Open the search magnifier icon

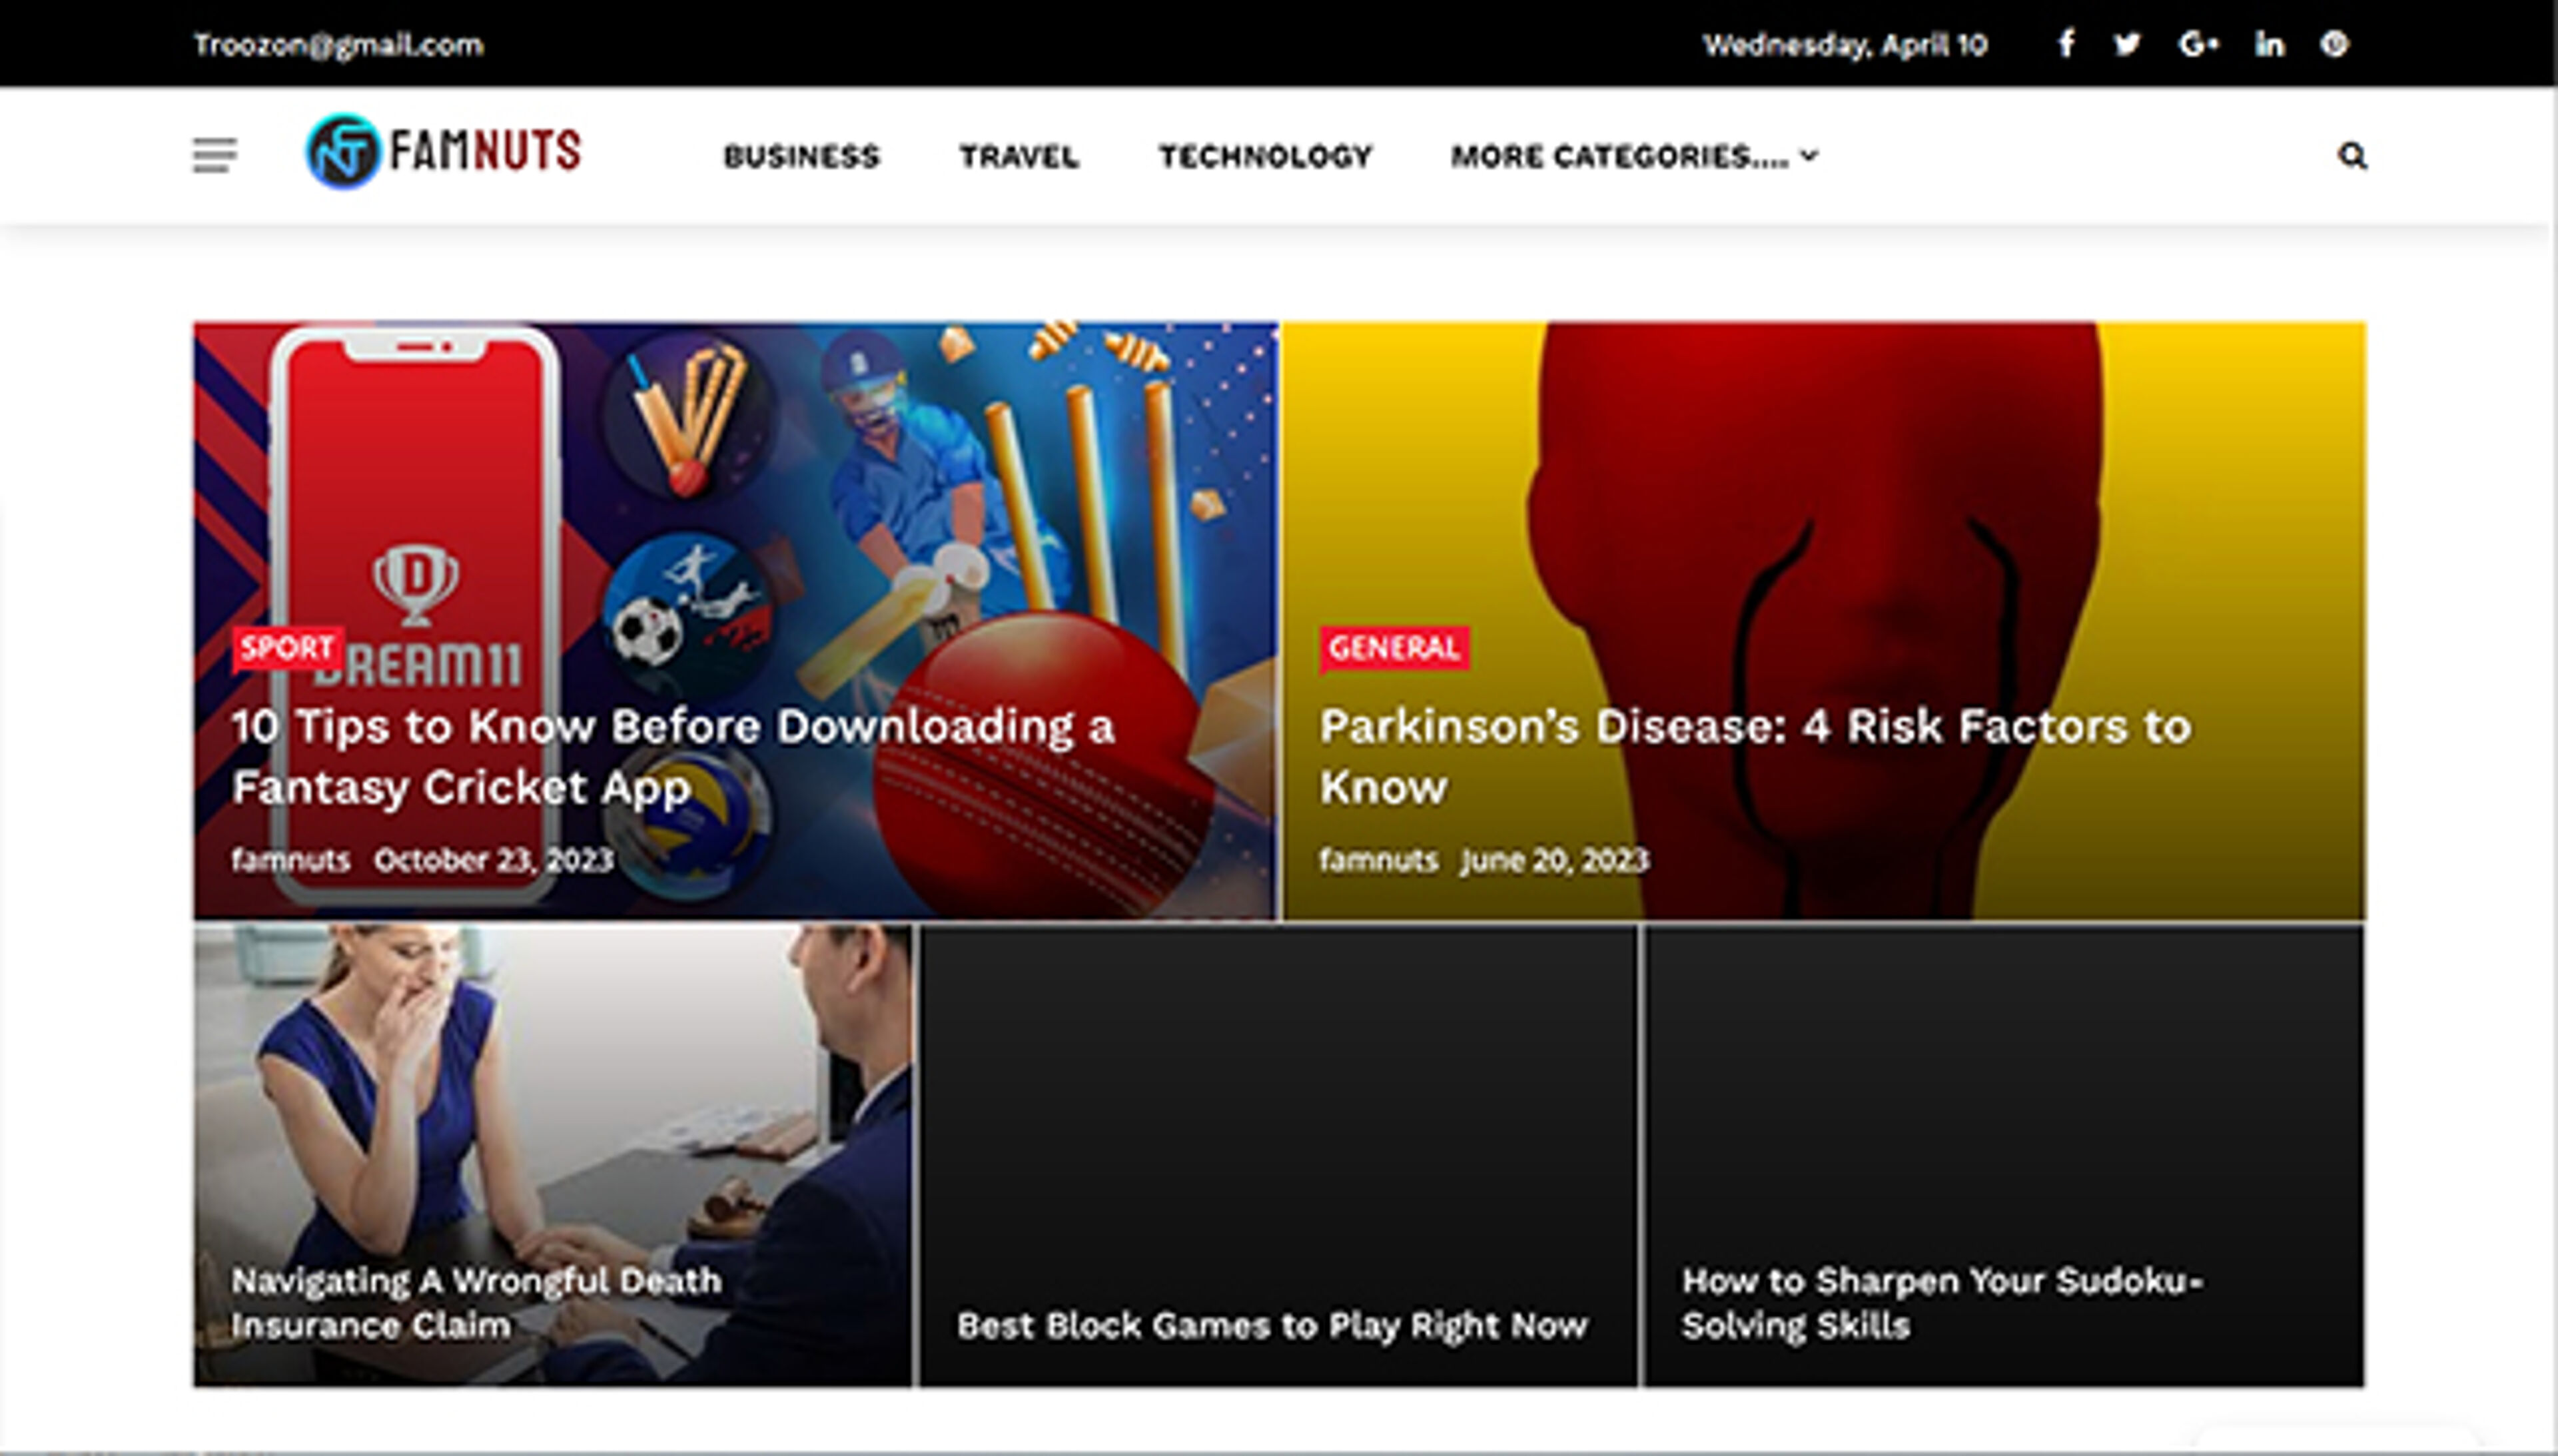(2351, 156)
